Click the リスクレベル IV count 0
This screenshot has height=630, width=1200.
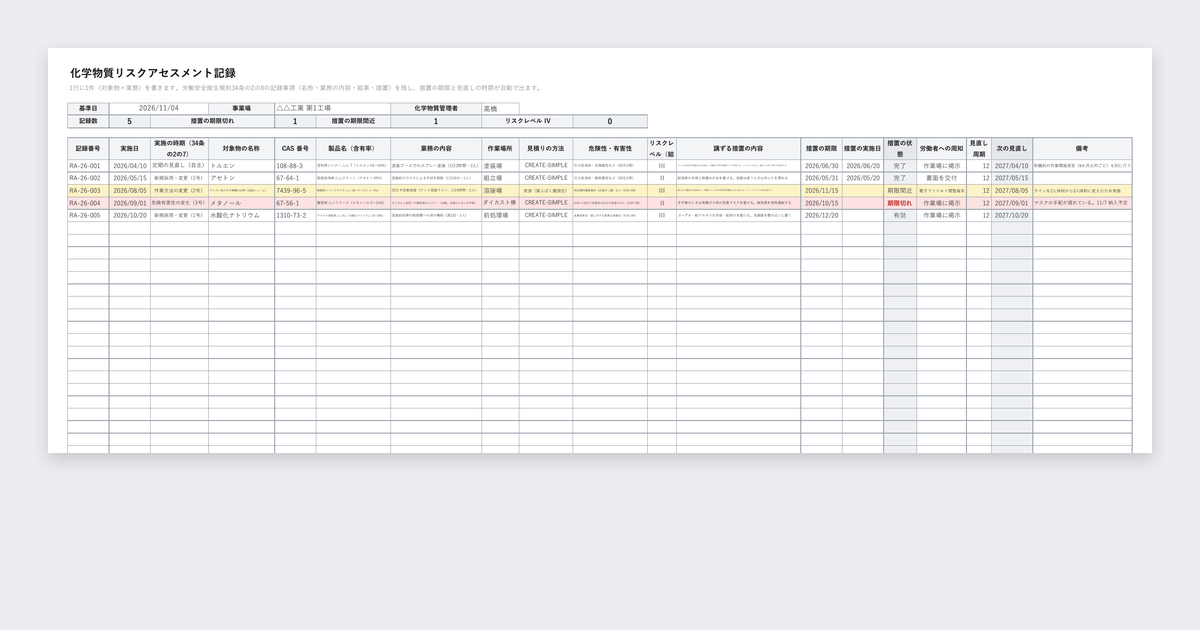tap(610, 121)
